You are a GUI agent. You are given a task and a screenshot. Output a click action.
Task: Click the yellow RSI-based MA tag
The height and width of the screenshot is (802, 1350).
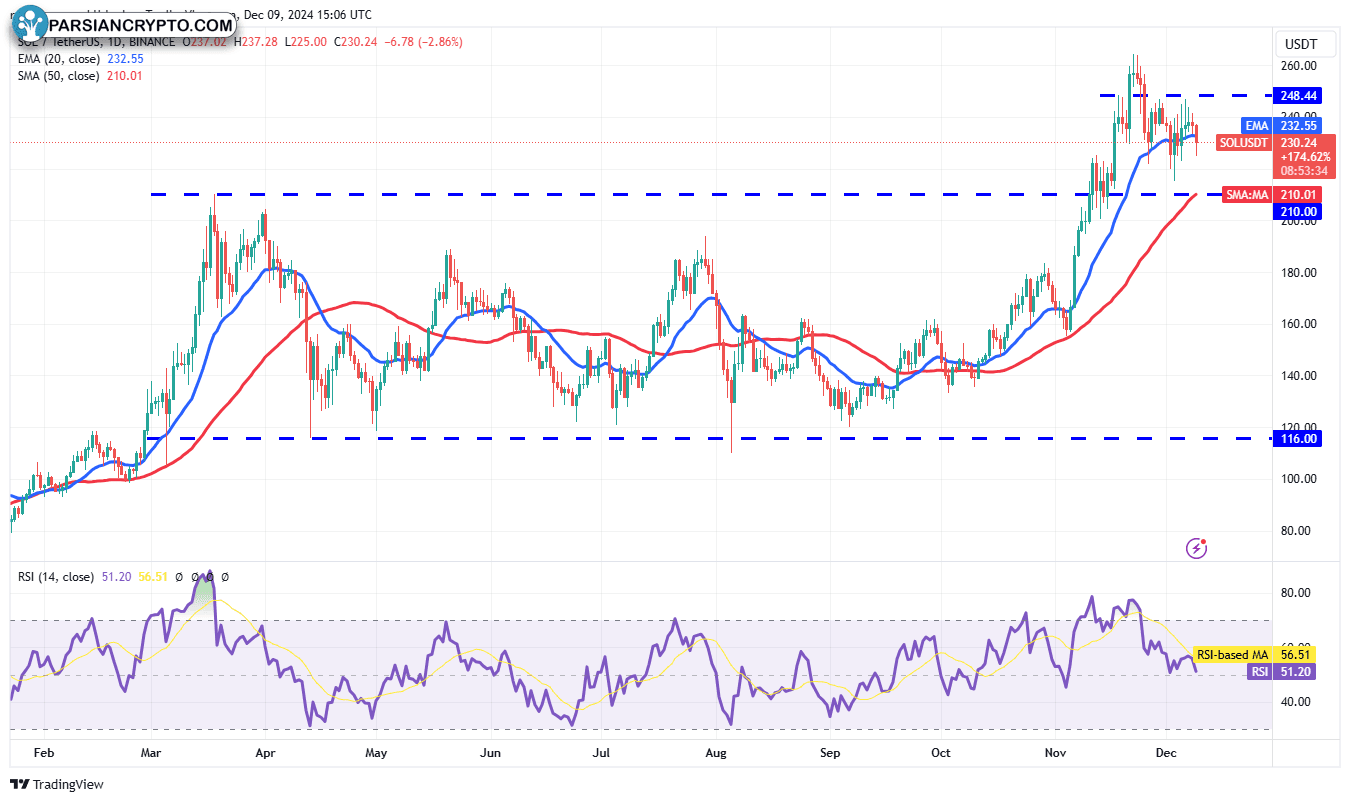coord(1232,655)
